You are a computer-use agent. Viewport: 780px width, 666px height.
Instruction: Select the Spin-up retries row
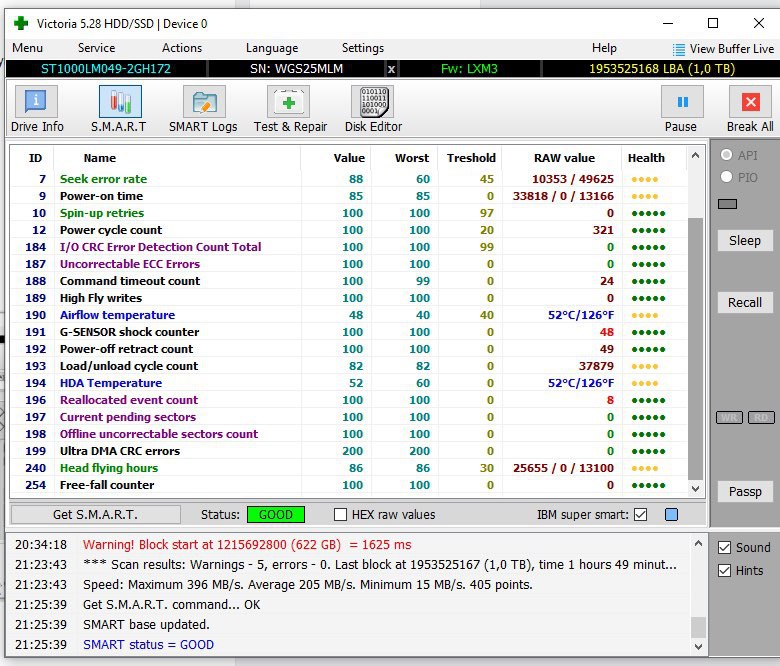tap(349, 213)
